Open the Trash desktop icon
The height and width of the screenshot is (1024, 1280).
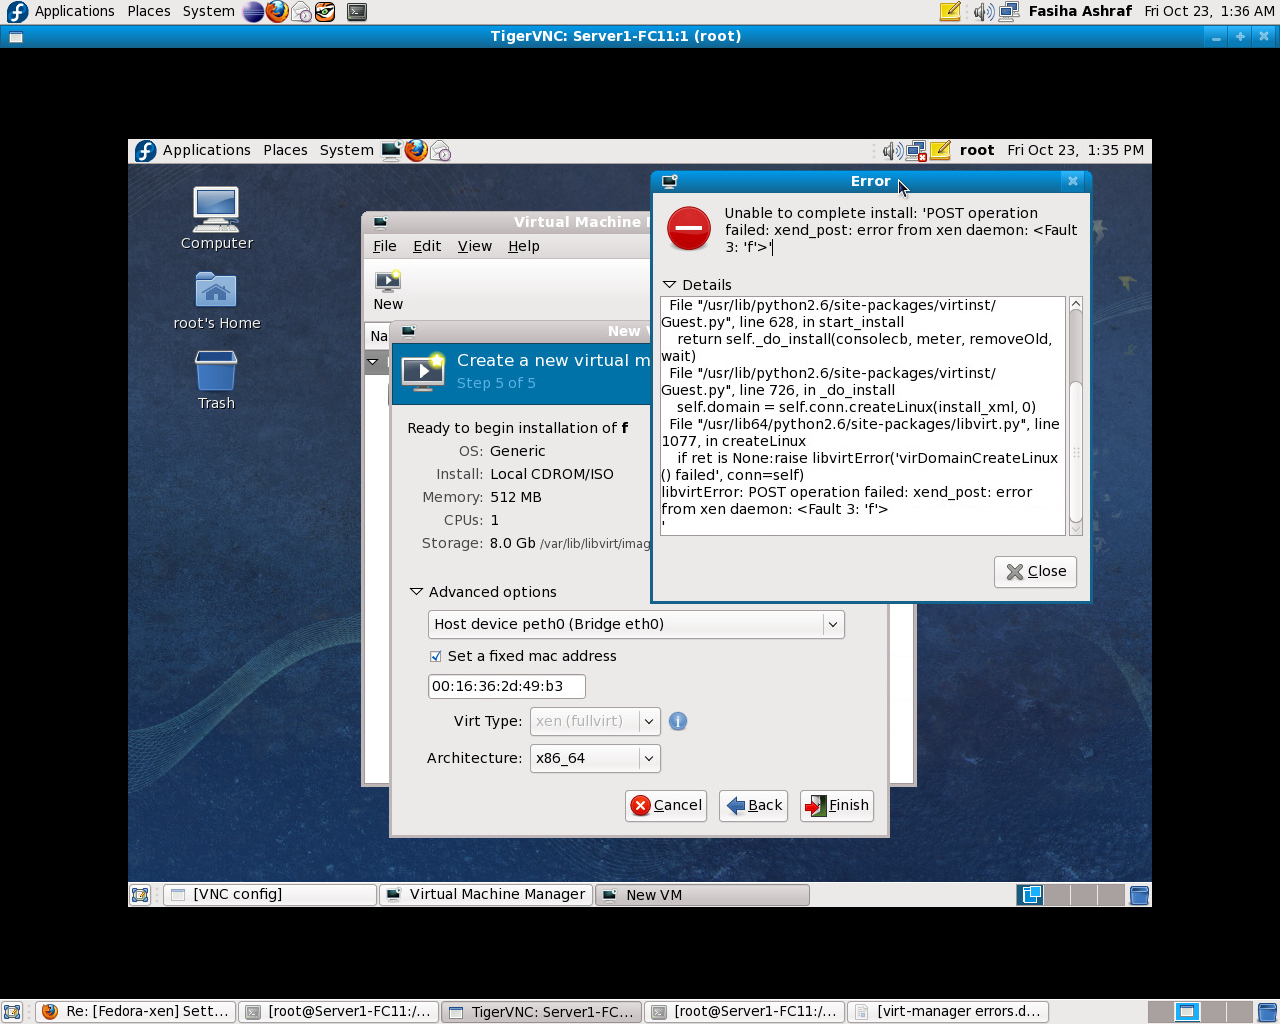click(216, 380)
